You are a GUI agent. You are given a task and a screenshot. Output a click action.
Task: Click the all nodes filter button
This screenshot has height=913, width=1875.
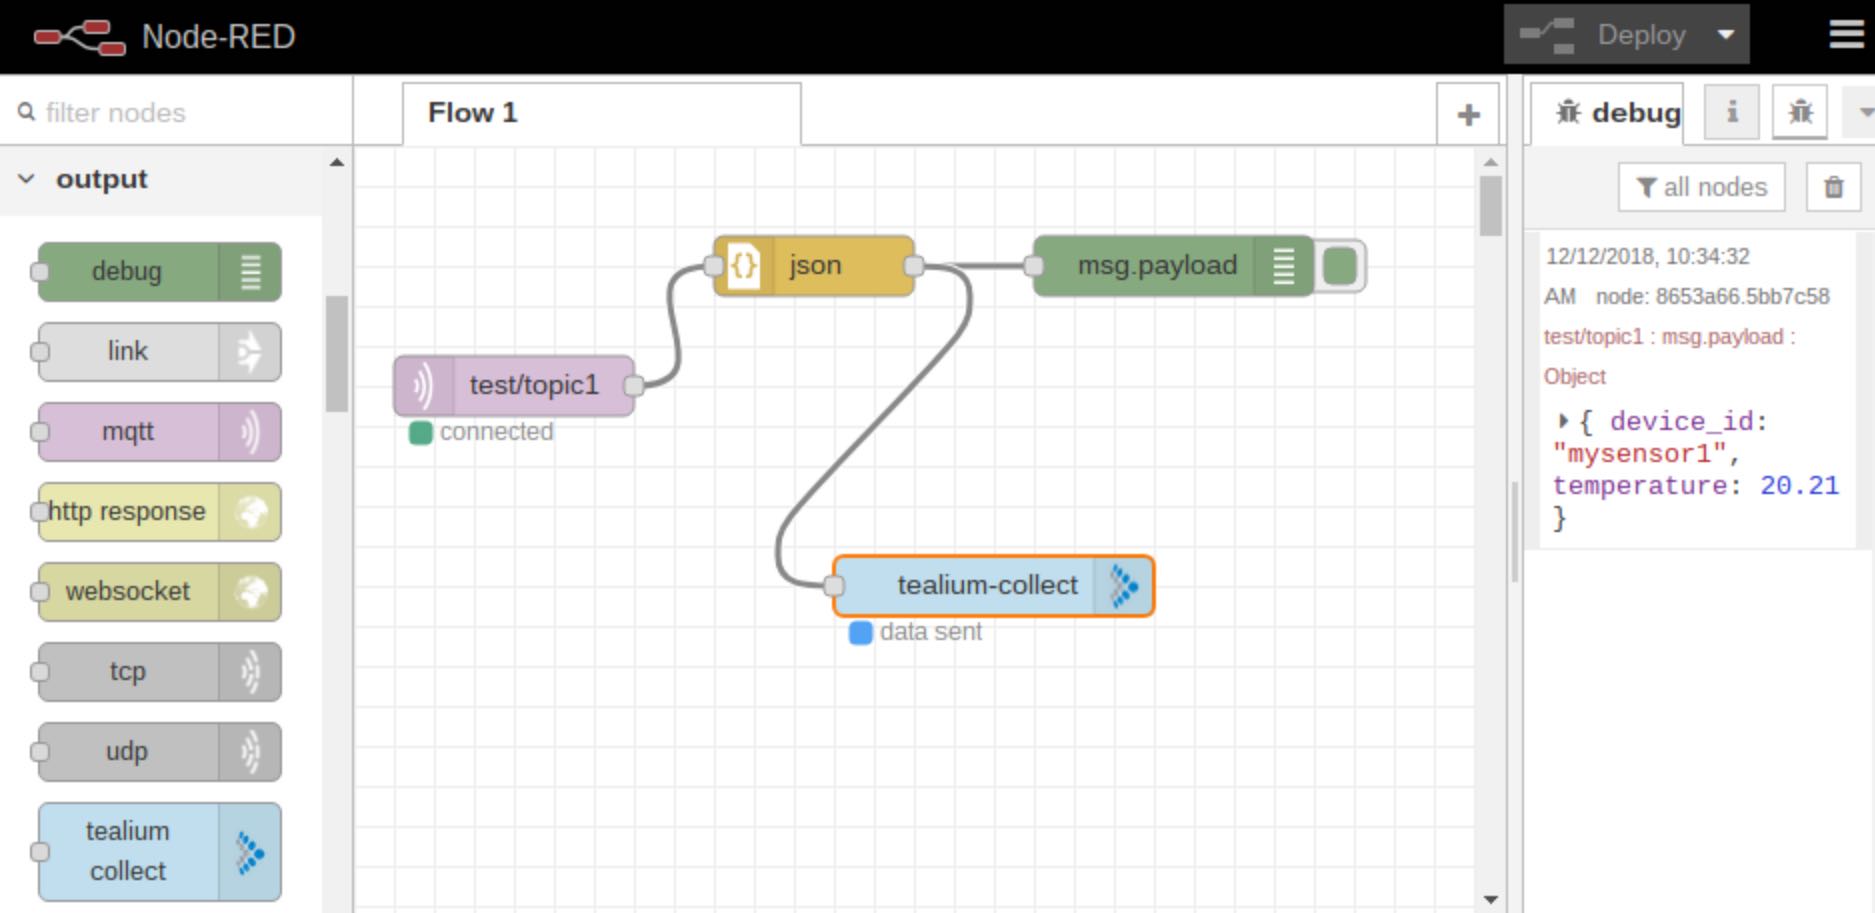pyautogui.click(x=1702, y=187)
